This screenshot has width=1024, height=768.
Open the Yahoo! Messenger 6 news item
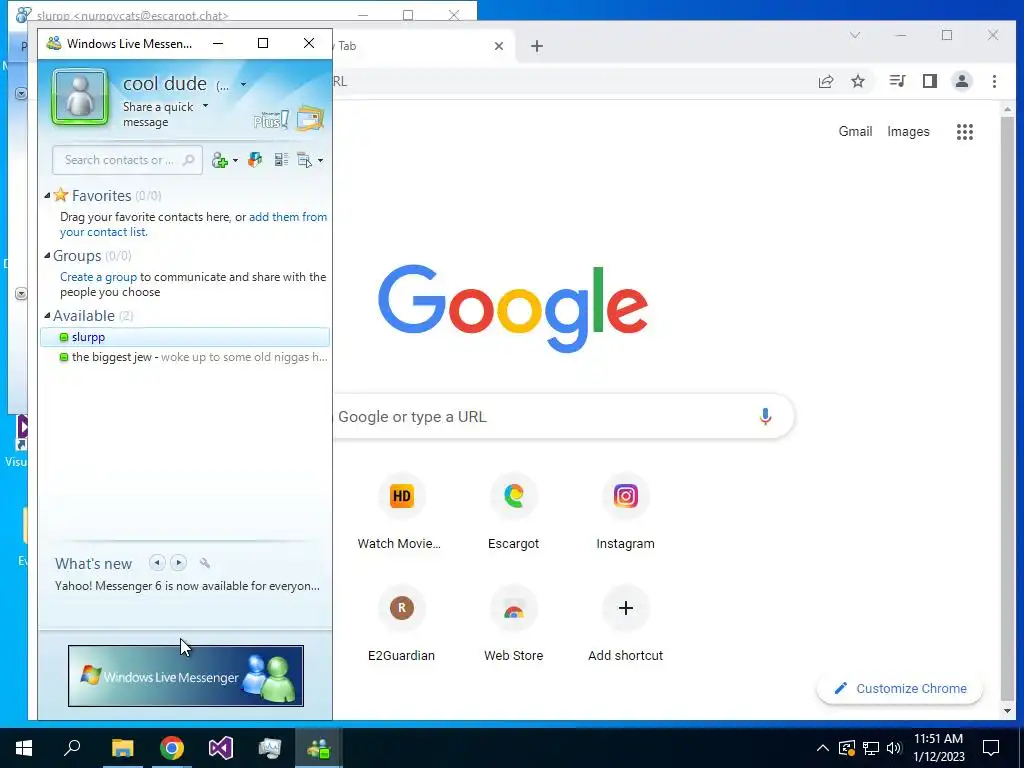187,586
